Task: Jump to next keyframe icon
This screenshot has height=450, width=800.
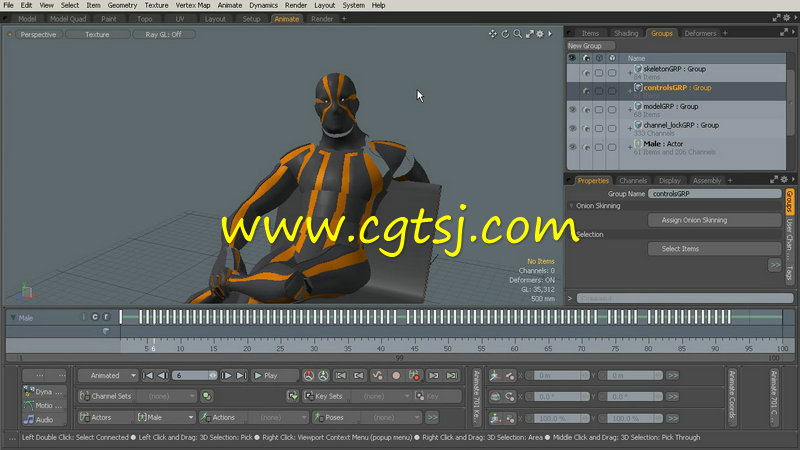Action: [433, 376]
